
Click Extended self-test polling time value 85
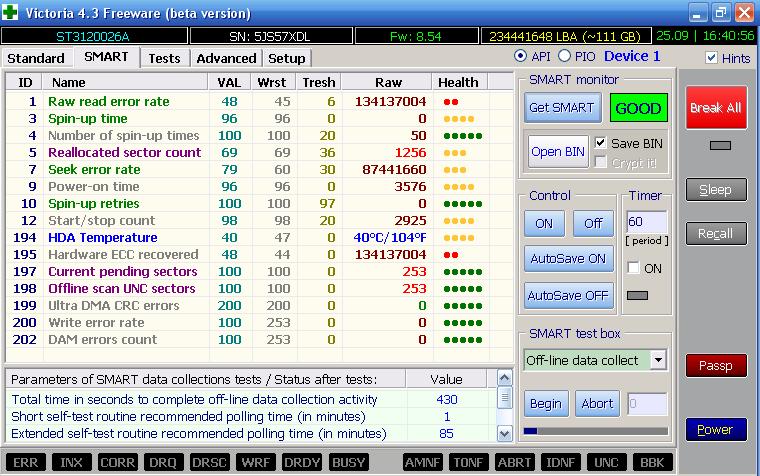(x=446, y=433)
